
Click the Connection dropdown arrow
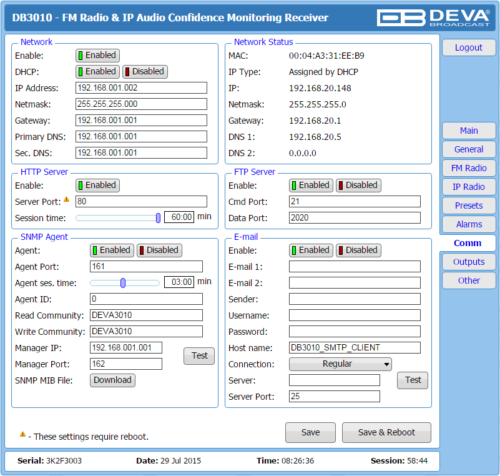pyautogui.click(x=386, y=364)
